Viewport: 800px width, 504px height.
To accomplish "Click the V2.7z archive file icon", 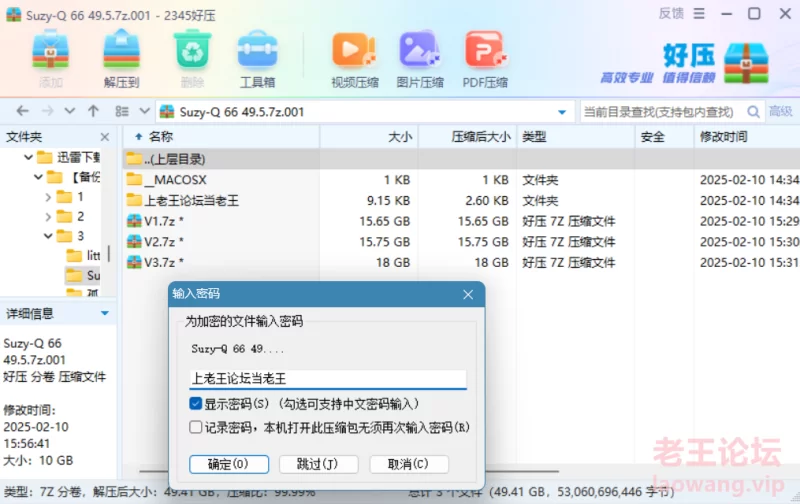I will point(134,241).
